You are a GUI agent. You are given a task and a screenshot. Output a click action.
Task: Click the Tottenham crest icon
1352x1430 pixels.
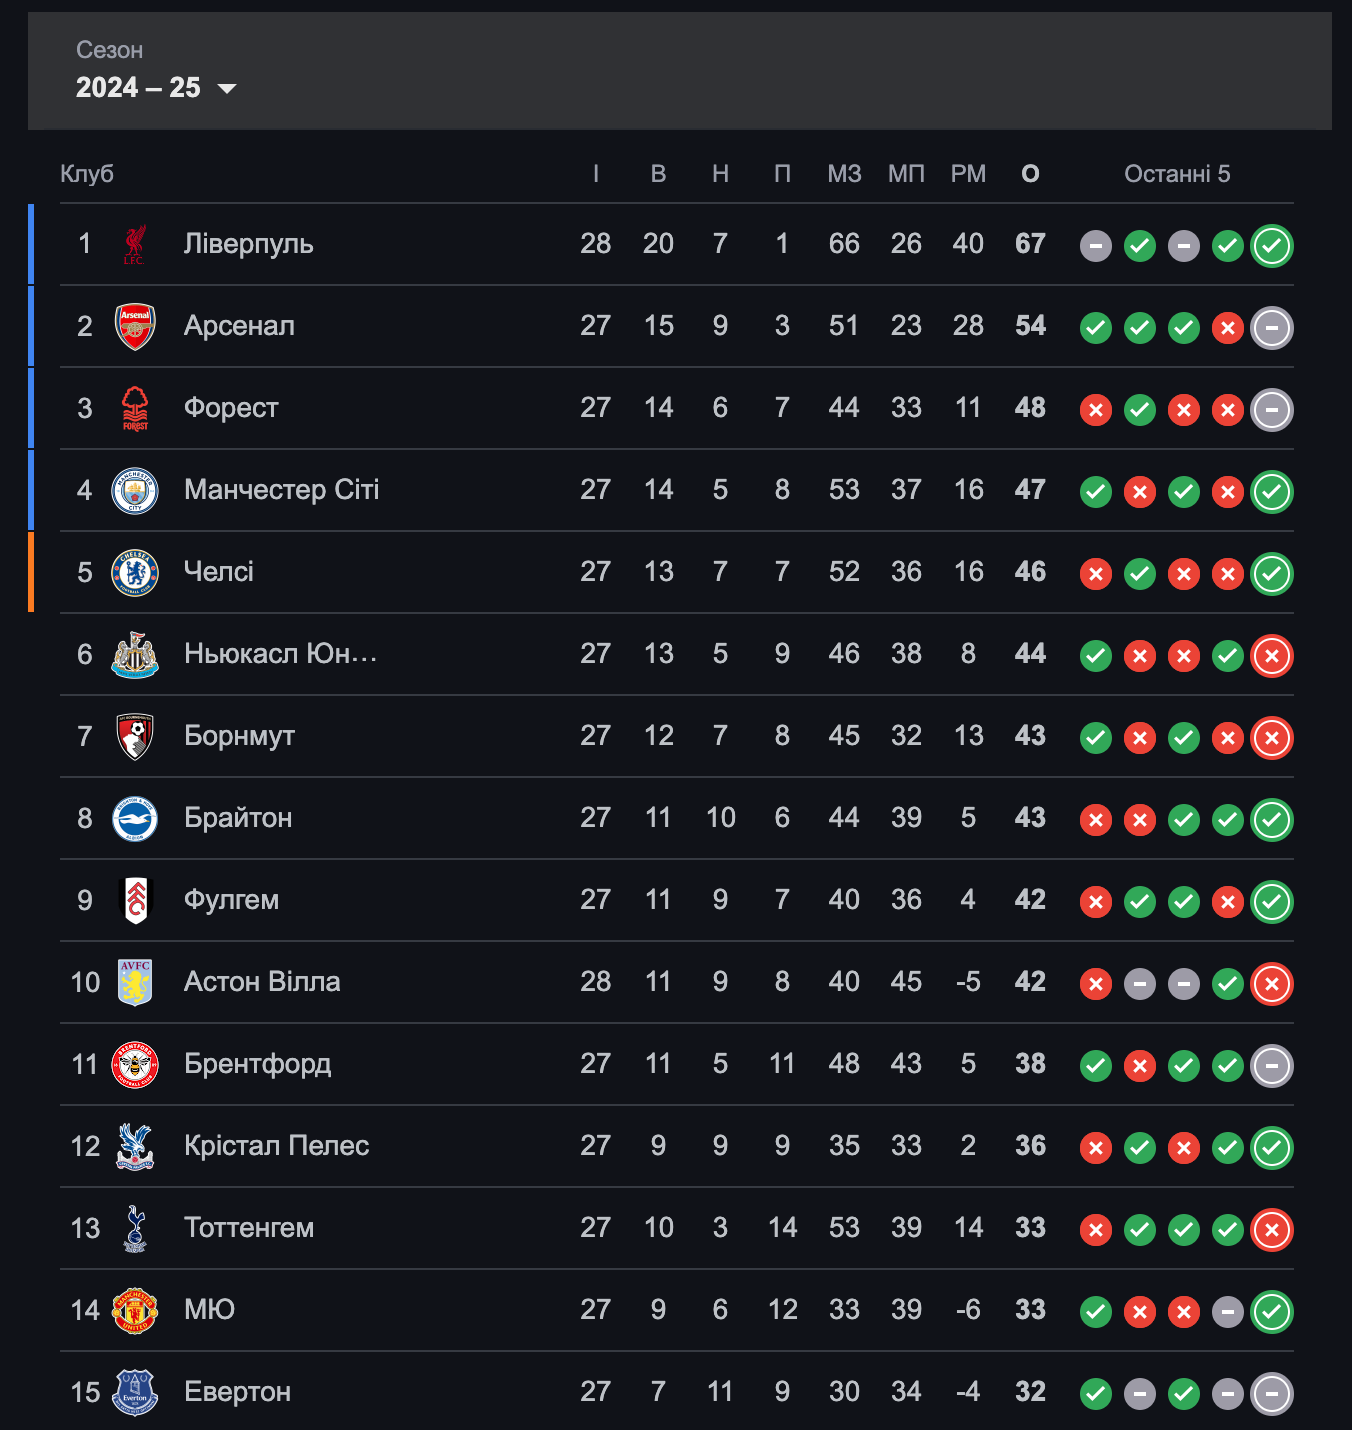[x=135, y=1228]
